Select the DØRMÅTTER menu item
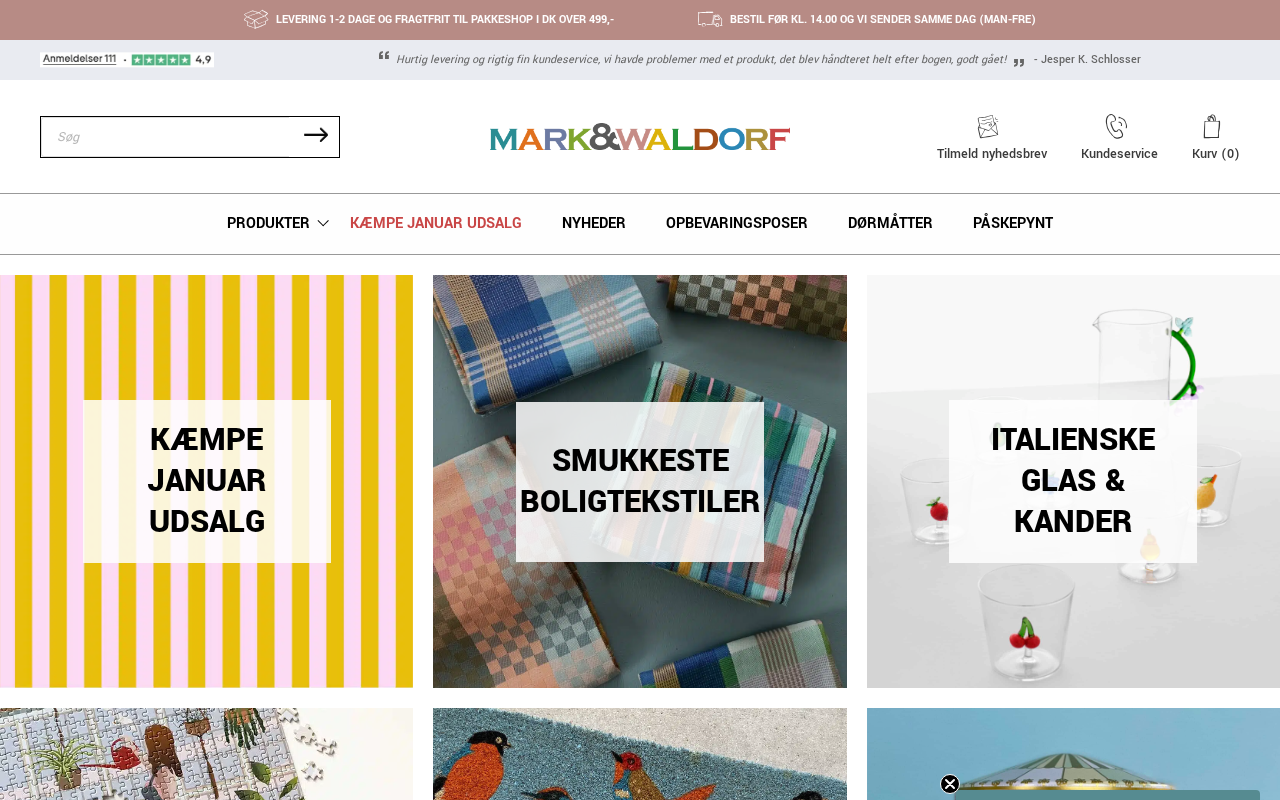The width and height of the screenshot is (1280, 800). coord(890,223)
